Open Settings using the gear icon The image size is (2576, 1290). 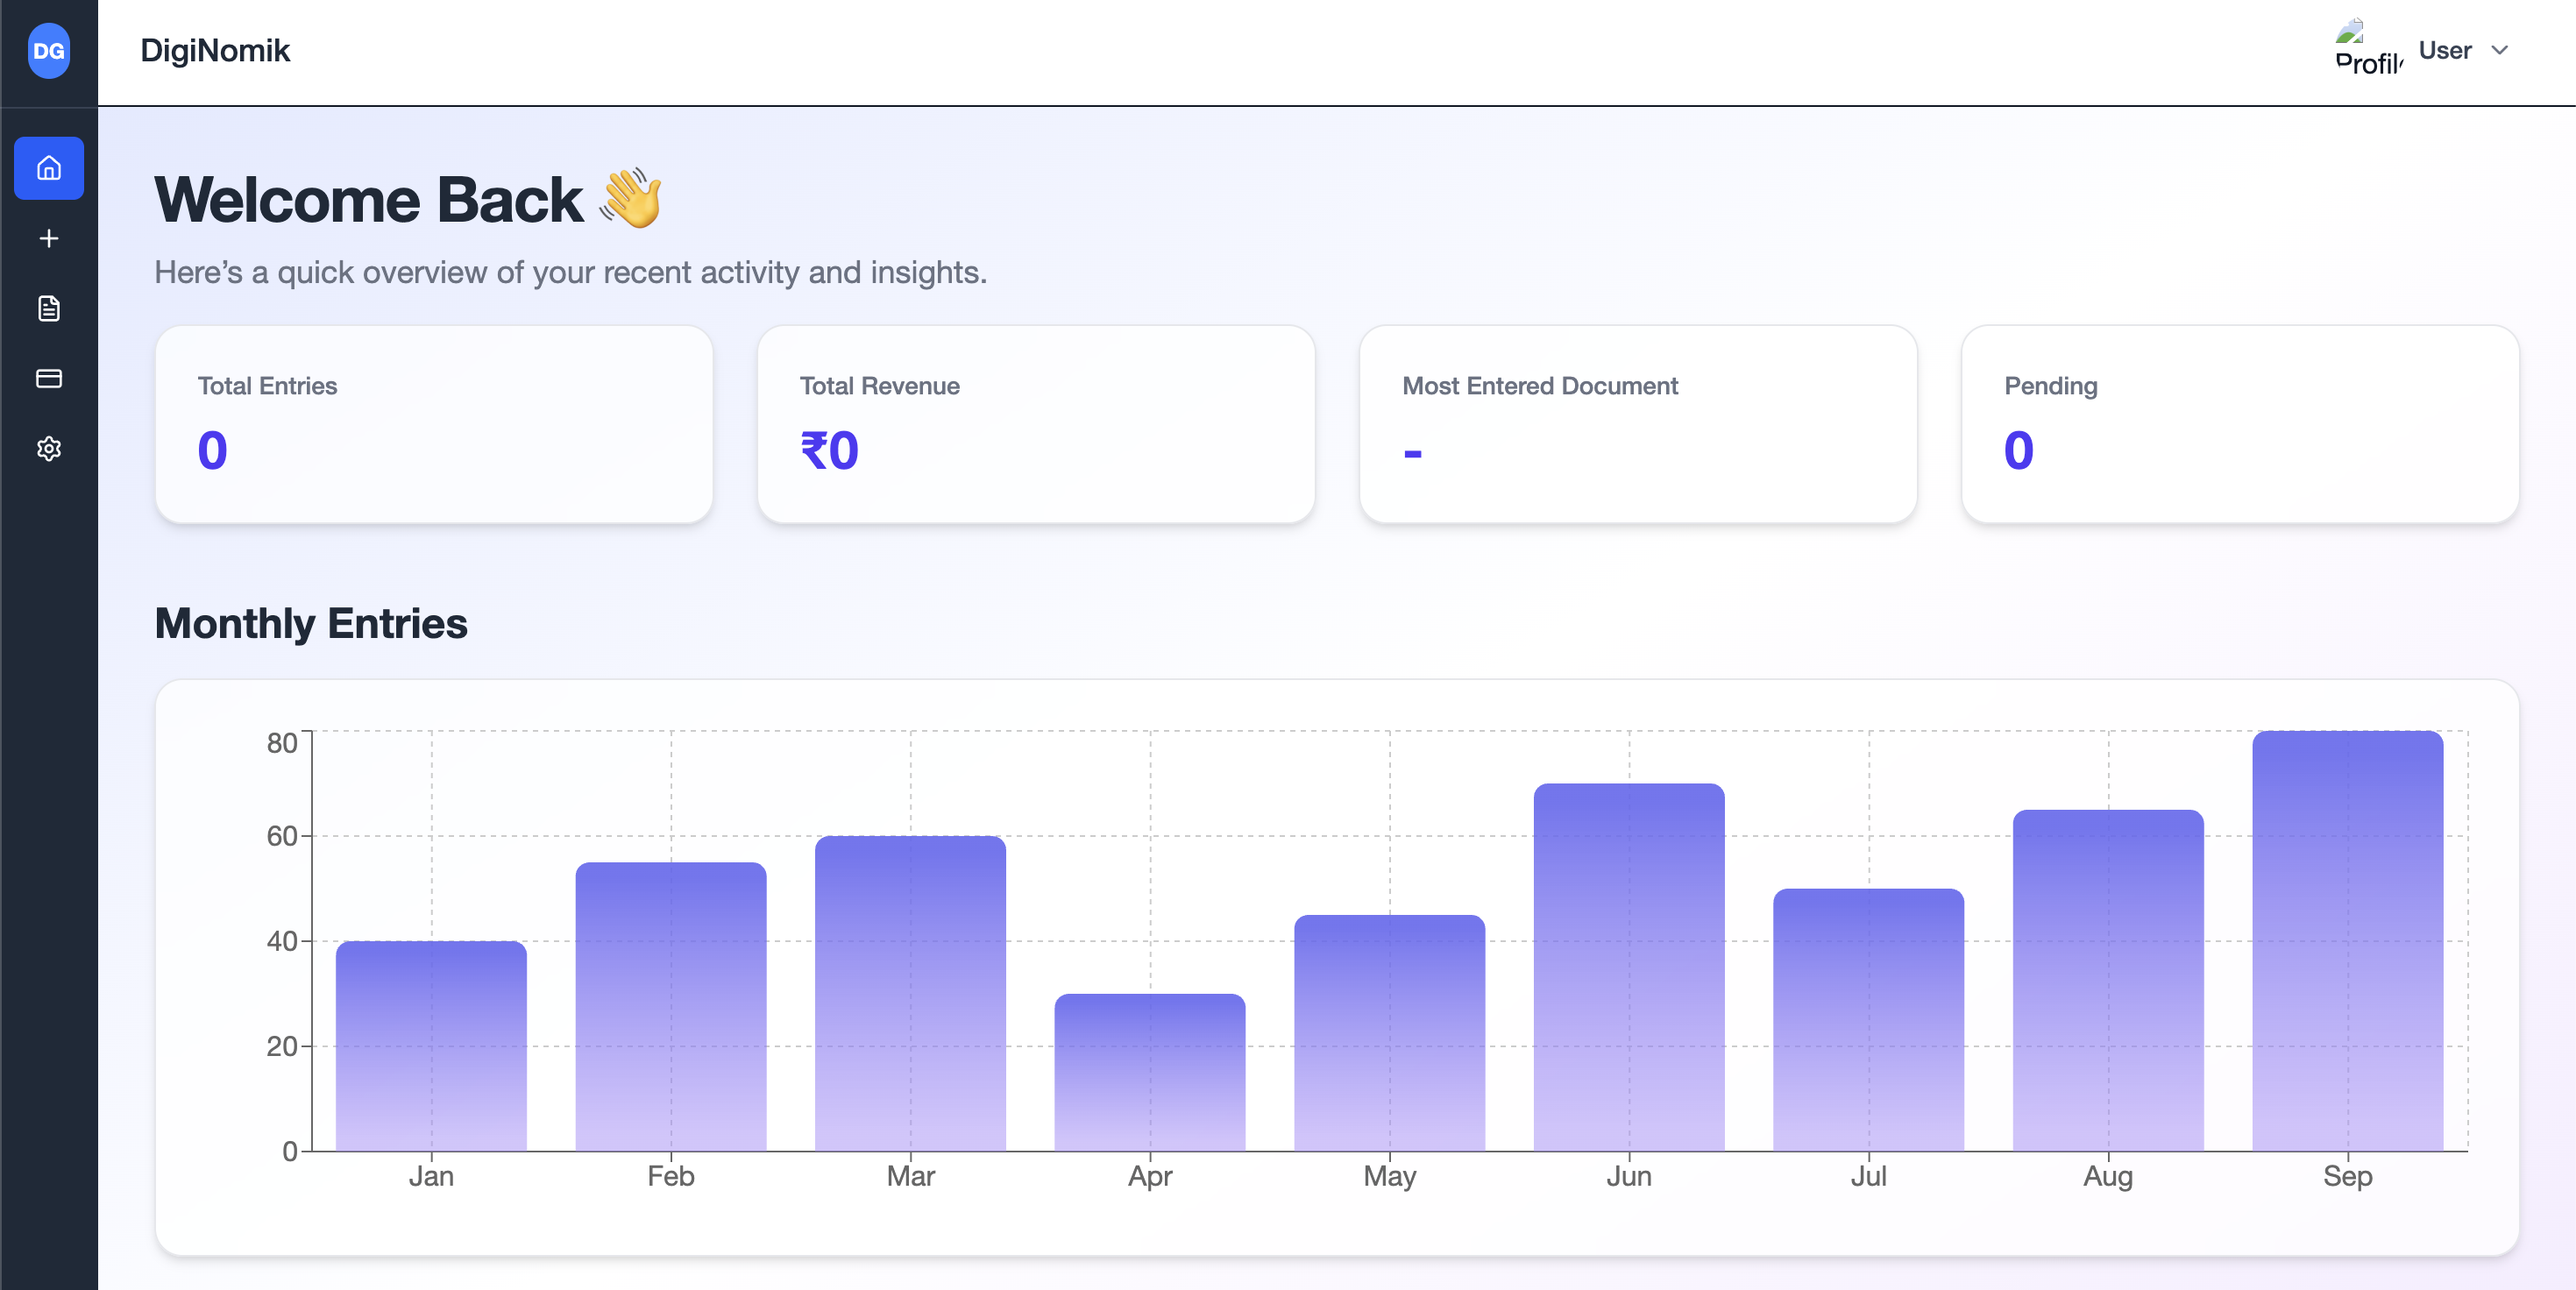(x=48, y=449)
